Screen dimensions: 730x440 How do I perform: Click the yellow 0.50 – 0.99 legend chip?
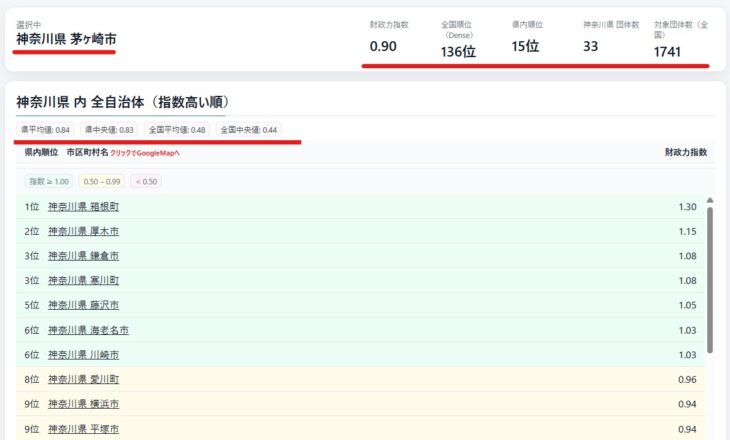(101, 181)
